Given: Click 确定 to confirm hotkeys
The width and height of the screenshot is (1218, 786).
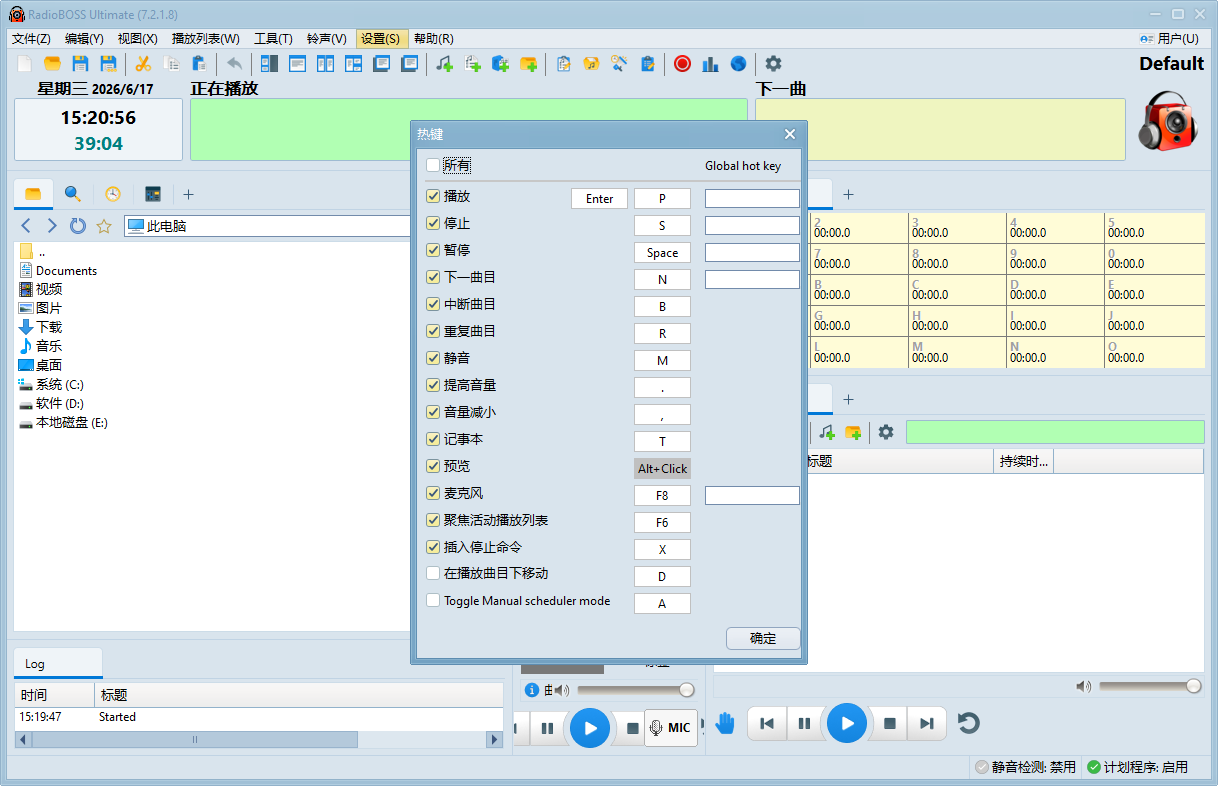Looking at the screenshot, I should point(763,638).
